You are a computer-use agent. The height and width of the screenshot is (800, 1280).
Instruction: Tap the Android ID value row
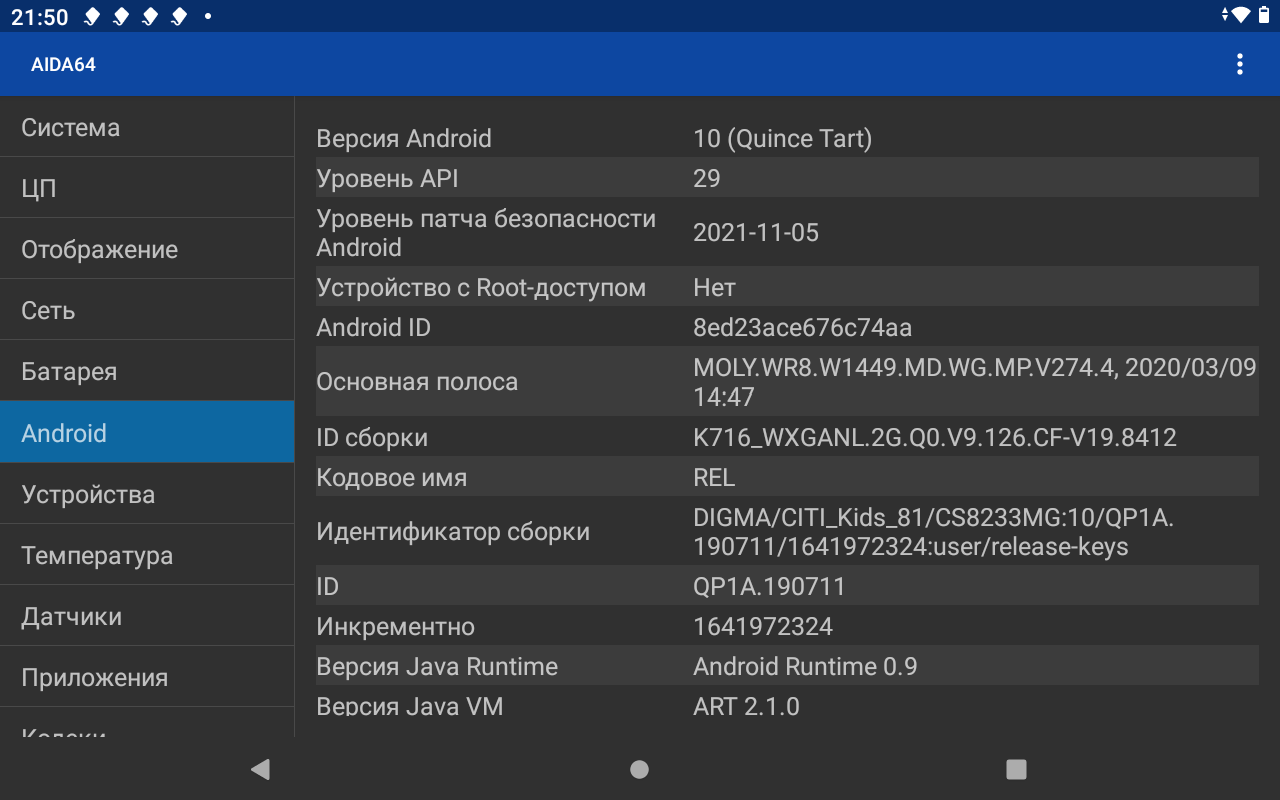pos(786,327)
